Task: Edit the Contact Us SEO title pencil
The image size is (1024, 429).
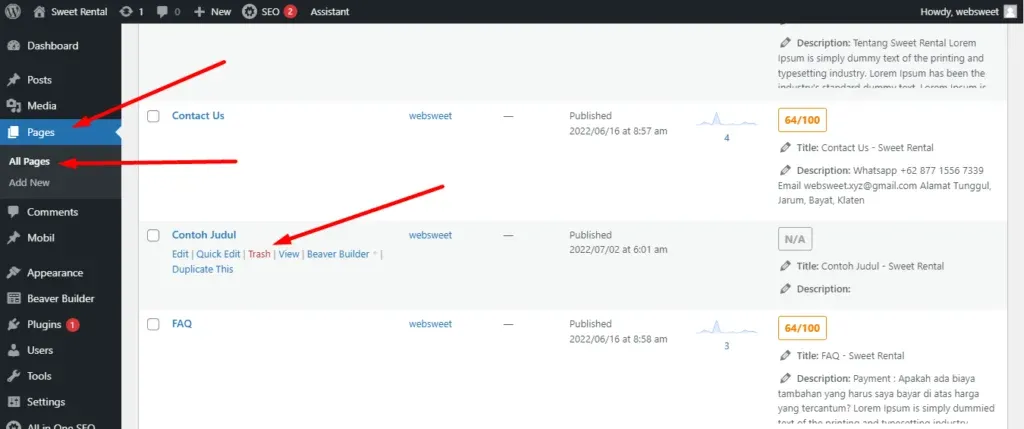Action: point(785,148)
